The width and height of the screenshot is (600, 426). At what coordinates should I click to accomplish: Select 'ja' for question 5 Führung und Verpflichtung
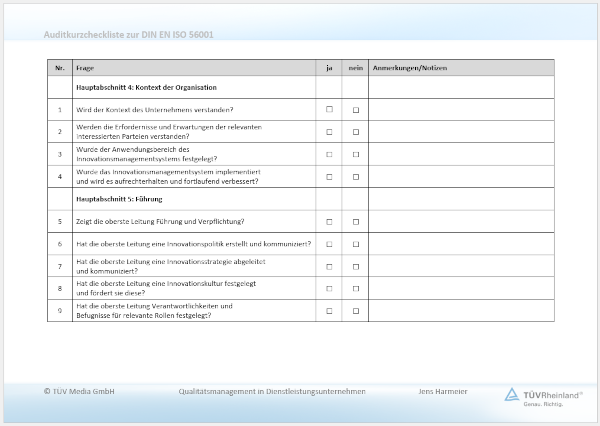pyautogui.click(x=329, y=222)
